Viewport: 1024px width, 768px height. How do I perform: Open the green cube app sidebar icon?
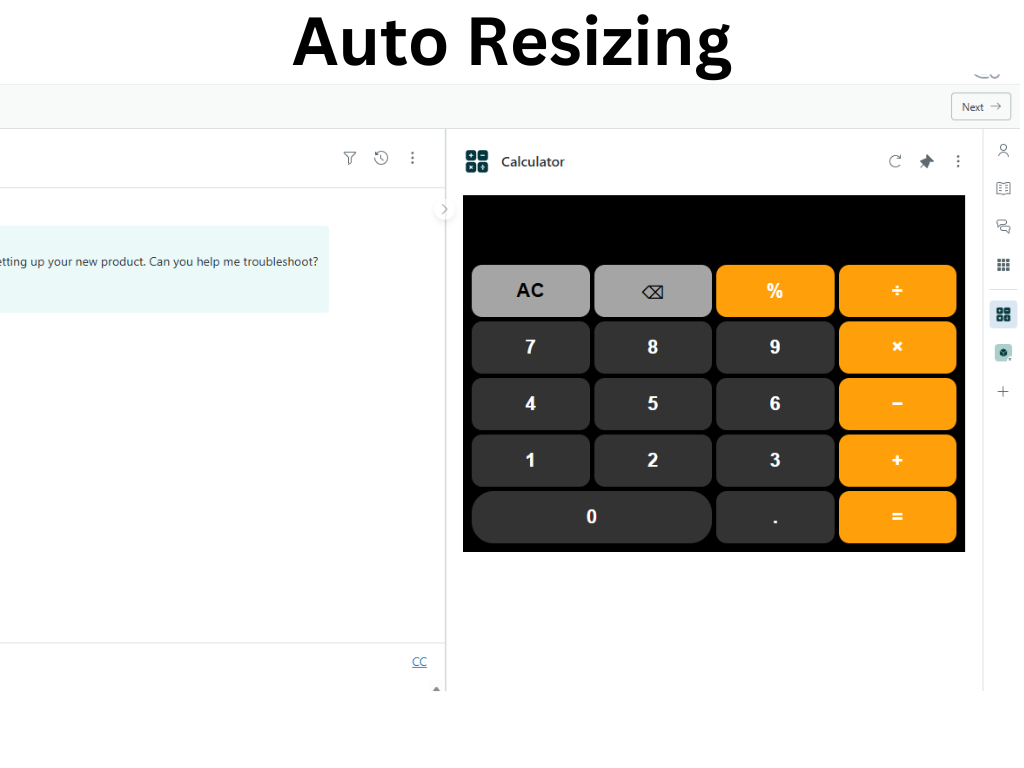(x=1003, y=352)
